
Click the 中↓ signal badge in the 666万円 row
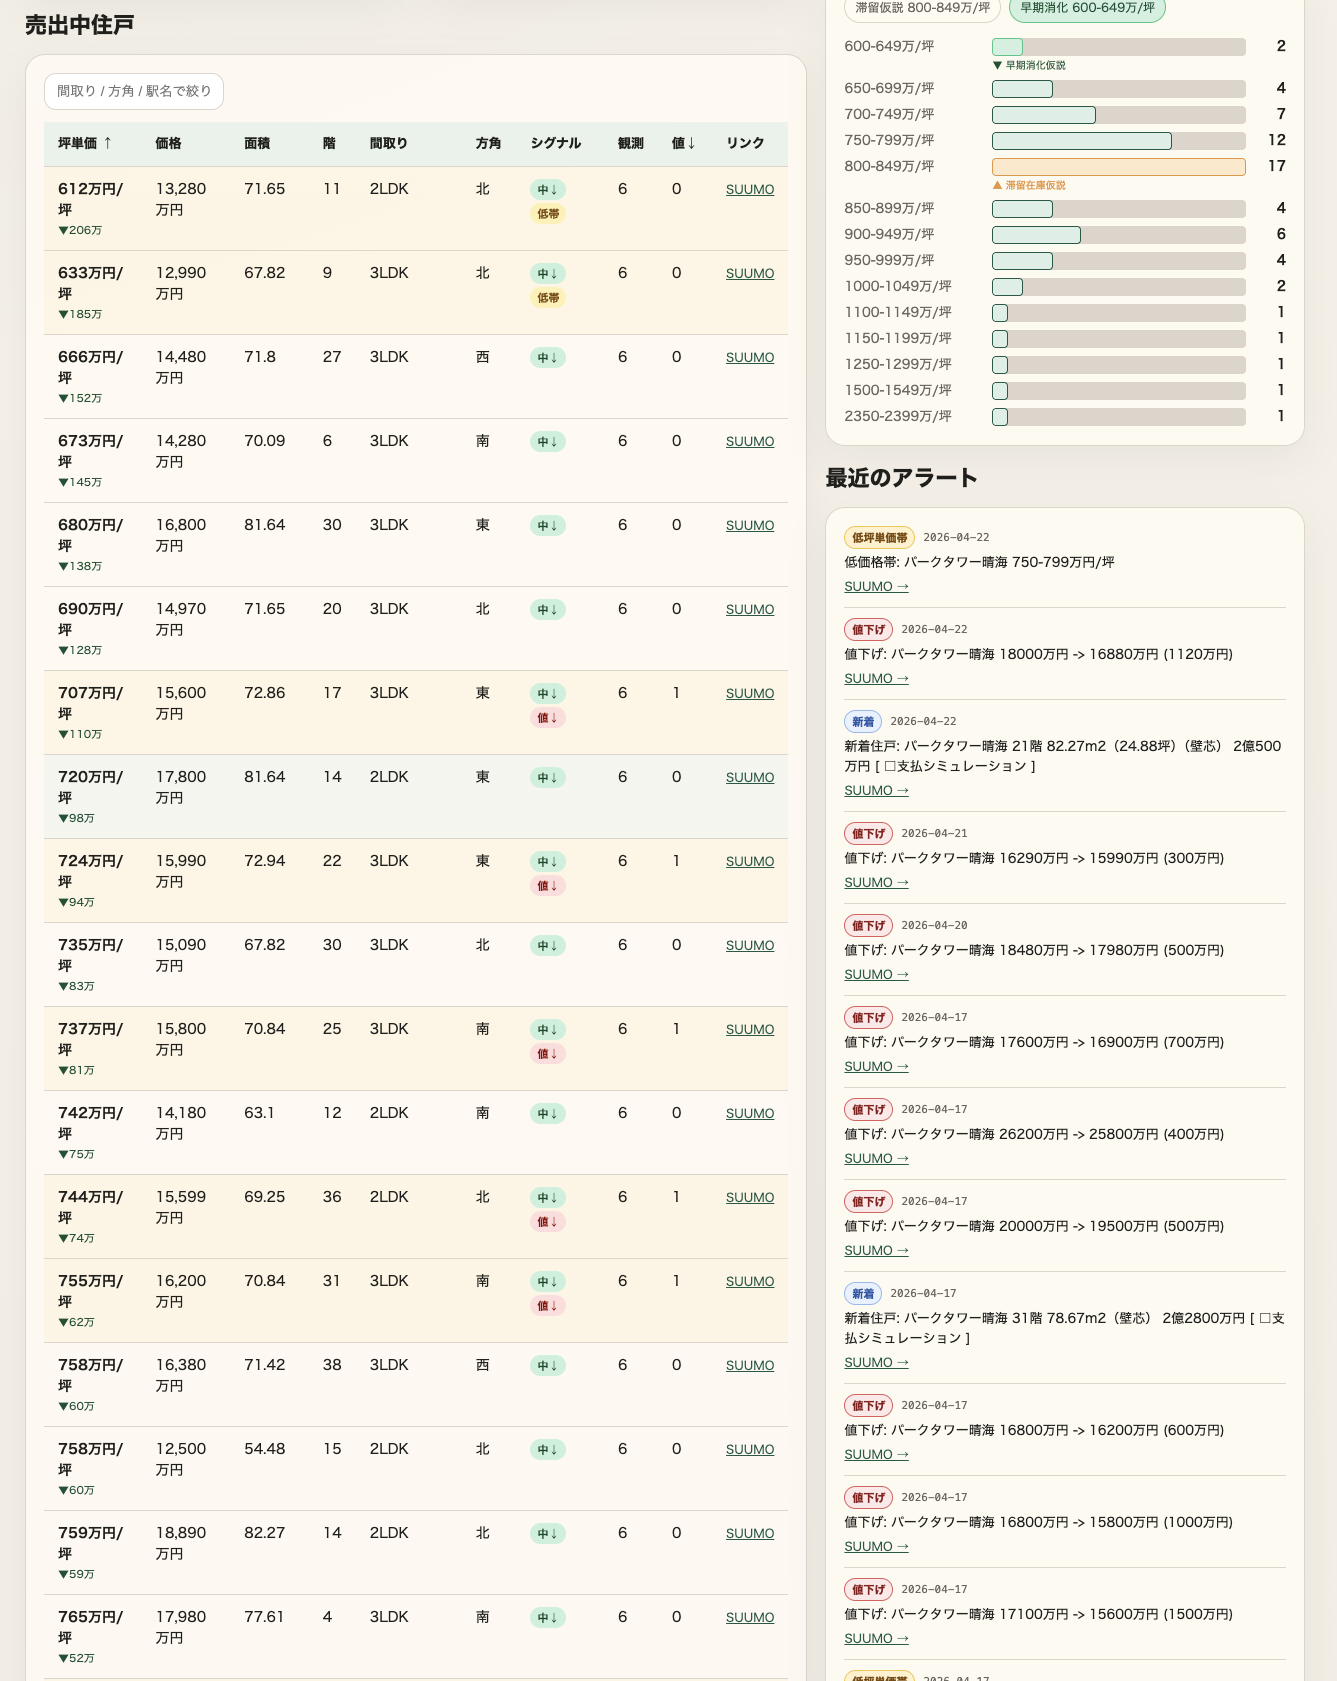[548, 358]
